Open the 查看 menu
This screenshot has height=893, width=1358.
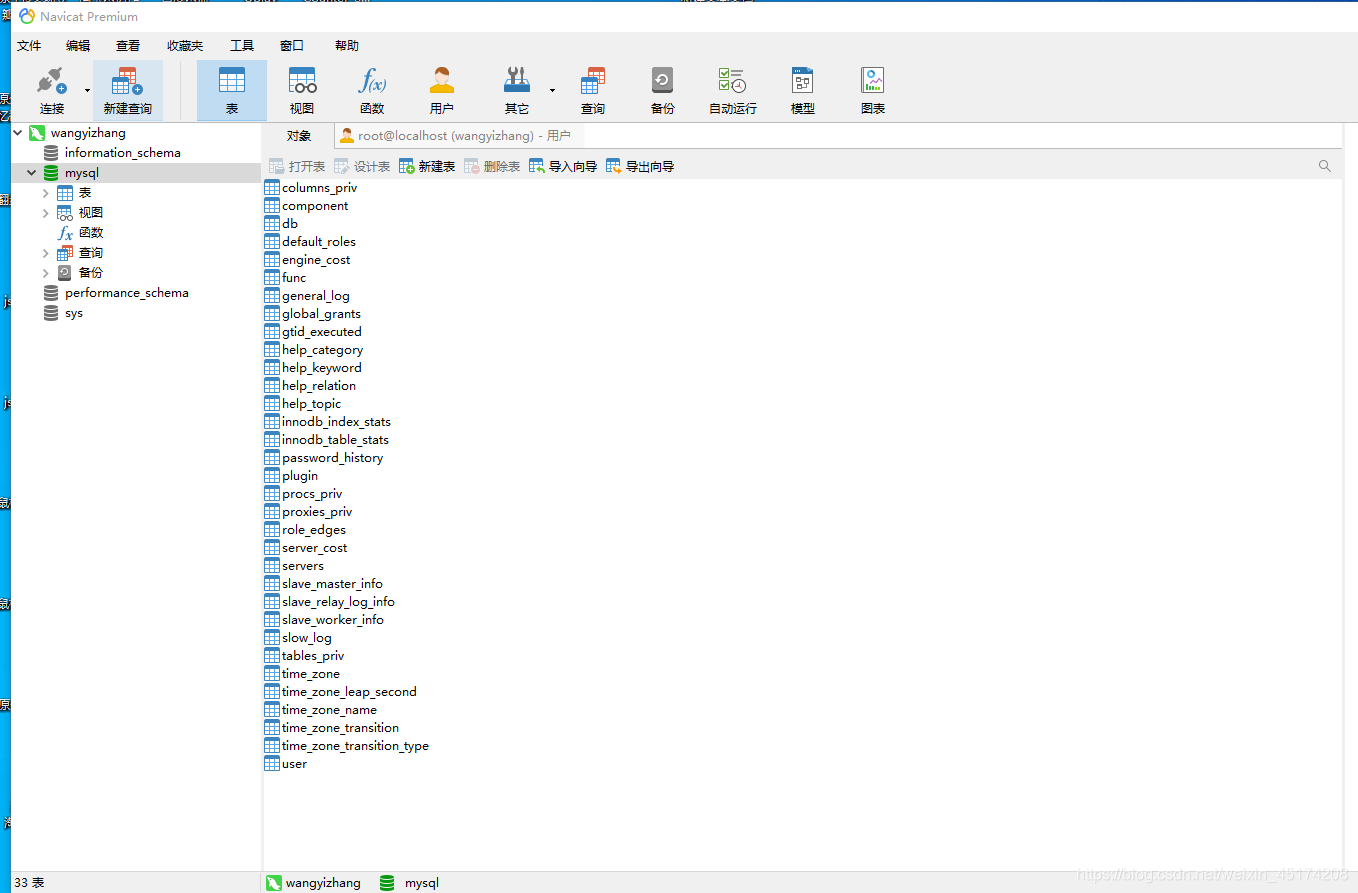point(128,46)
